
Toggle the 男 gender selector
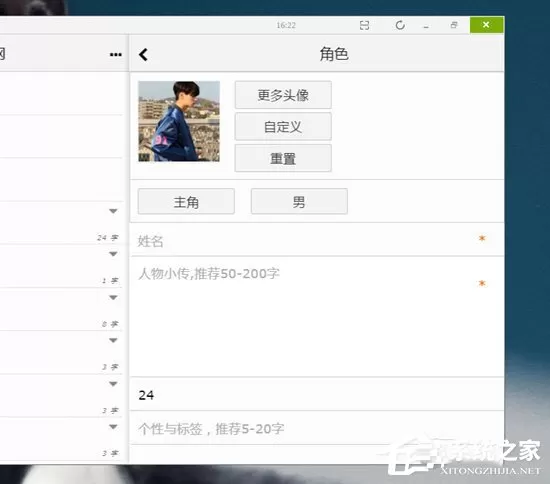[299, 202]
